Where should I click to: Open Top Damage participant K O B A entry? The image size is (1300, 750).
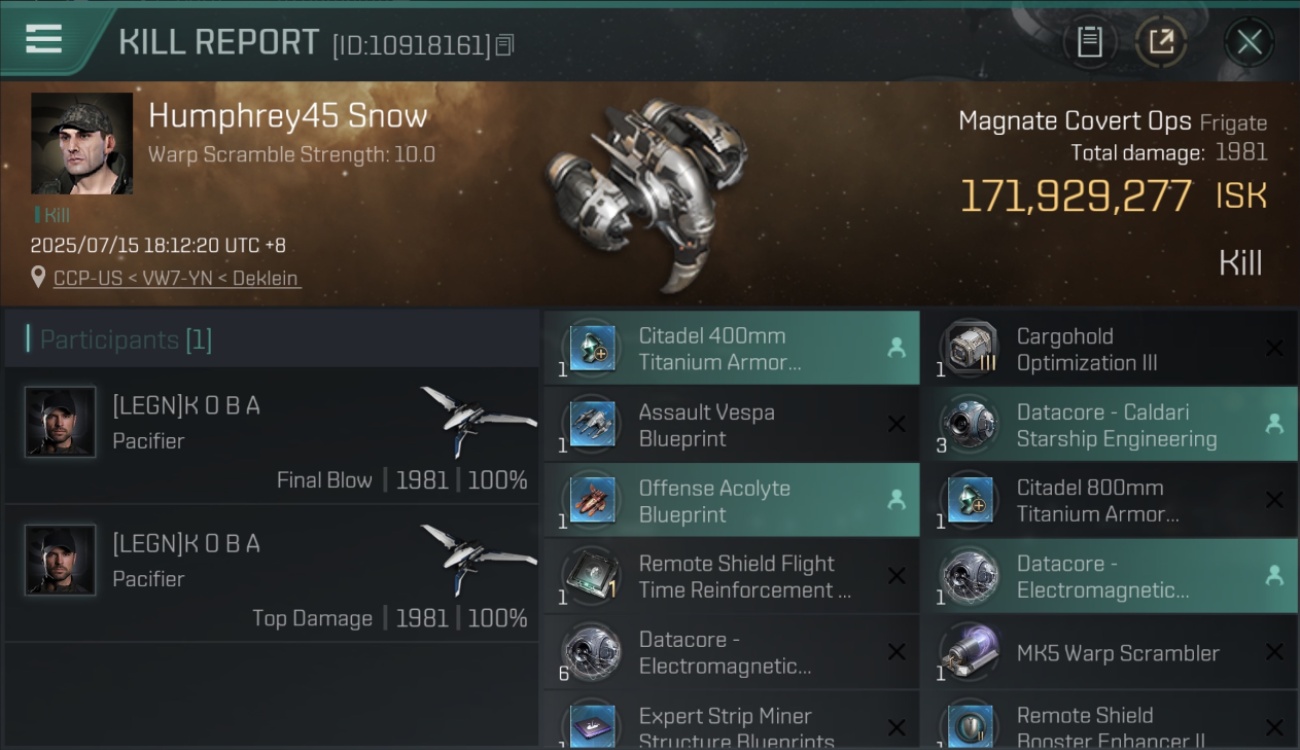click(272, 573)
